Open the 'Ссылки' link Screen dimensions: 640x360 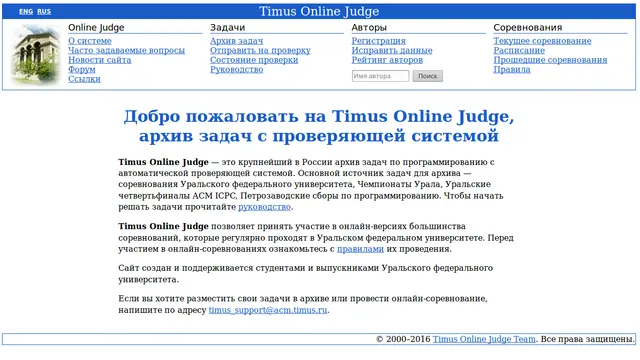click(84, 79)
